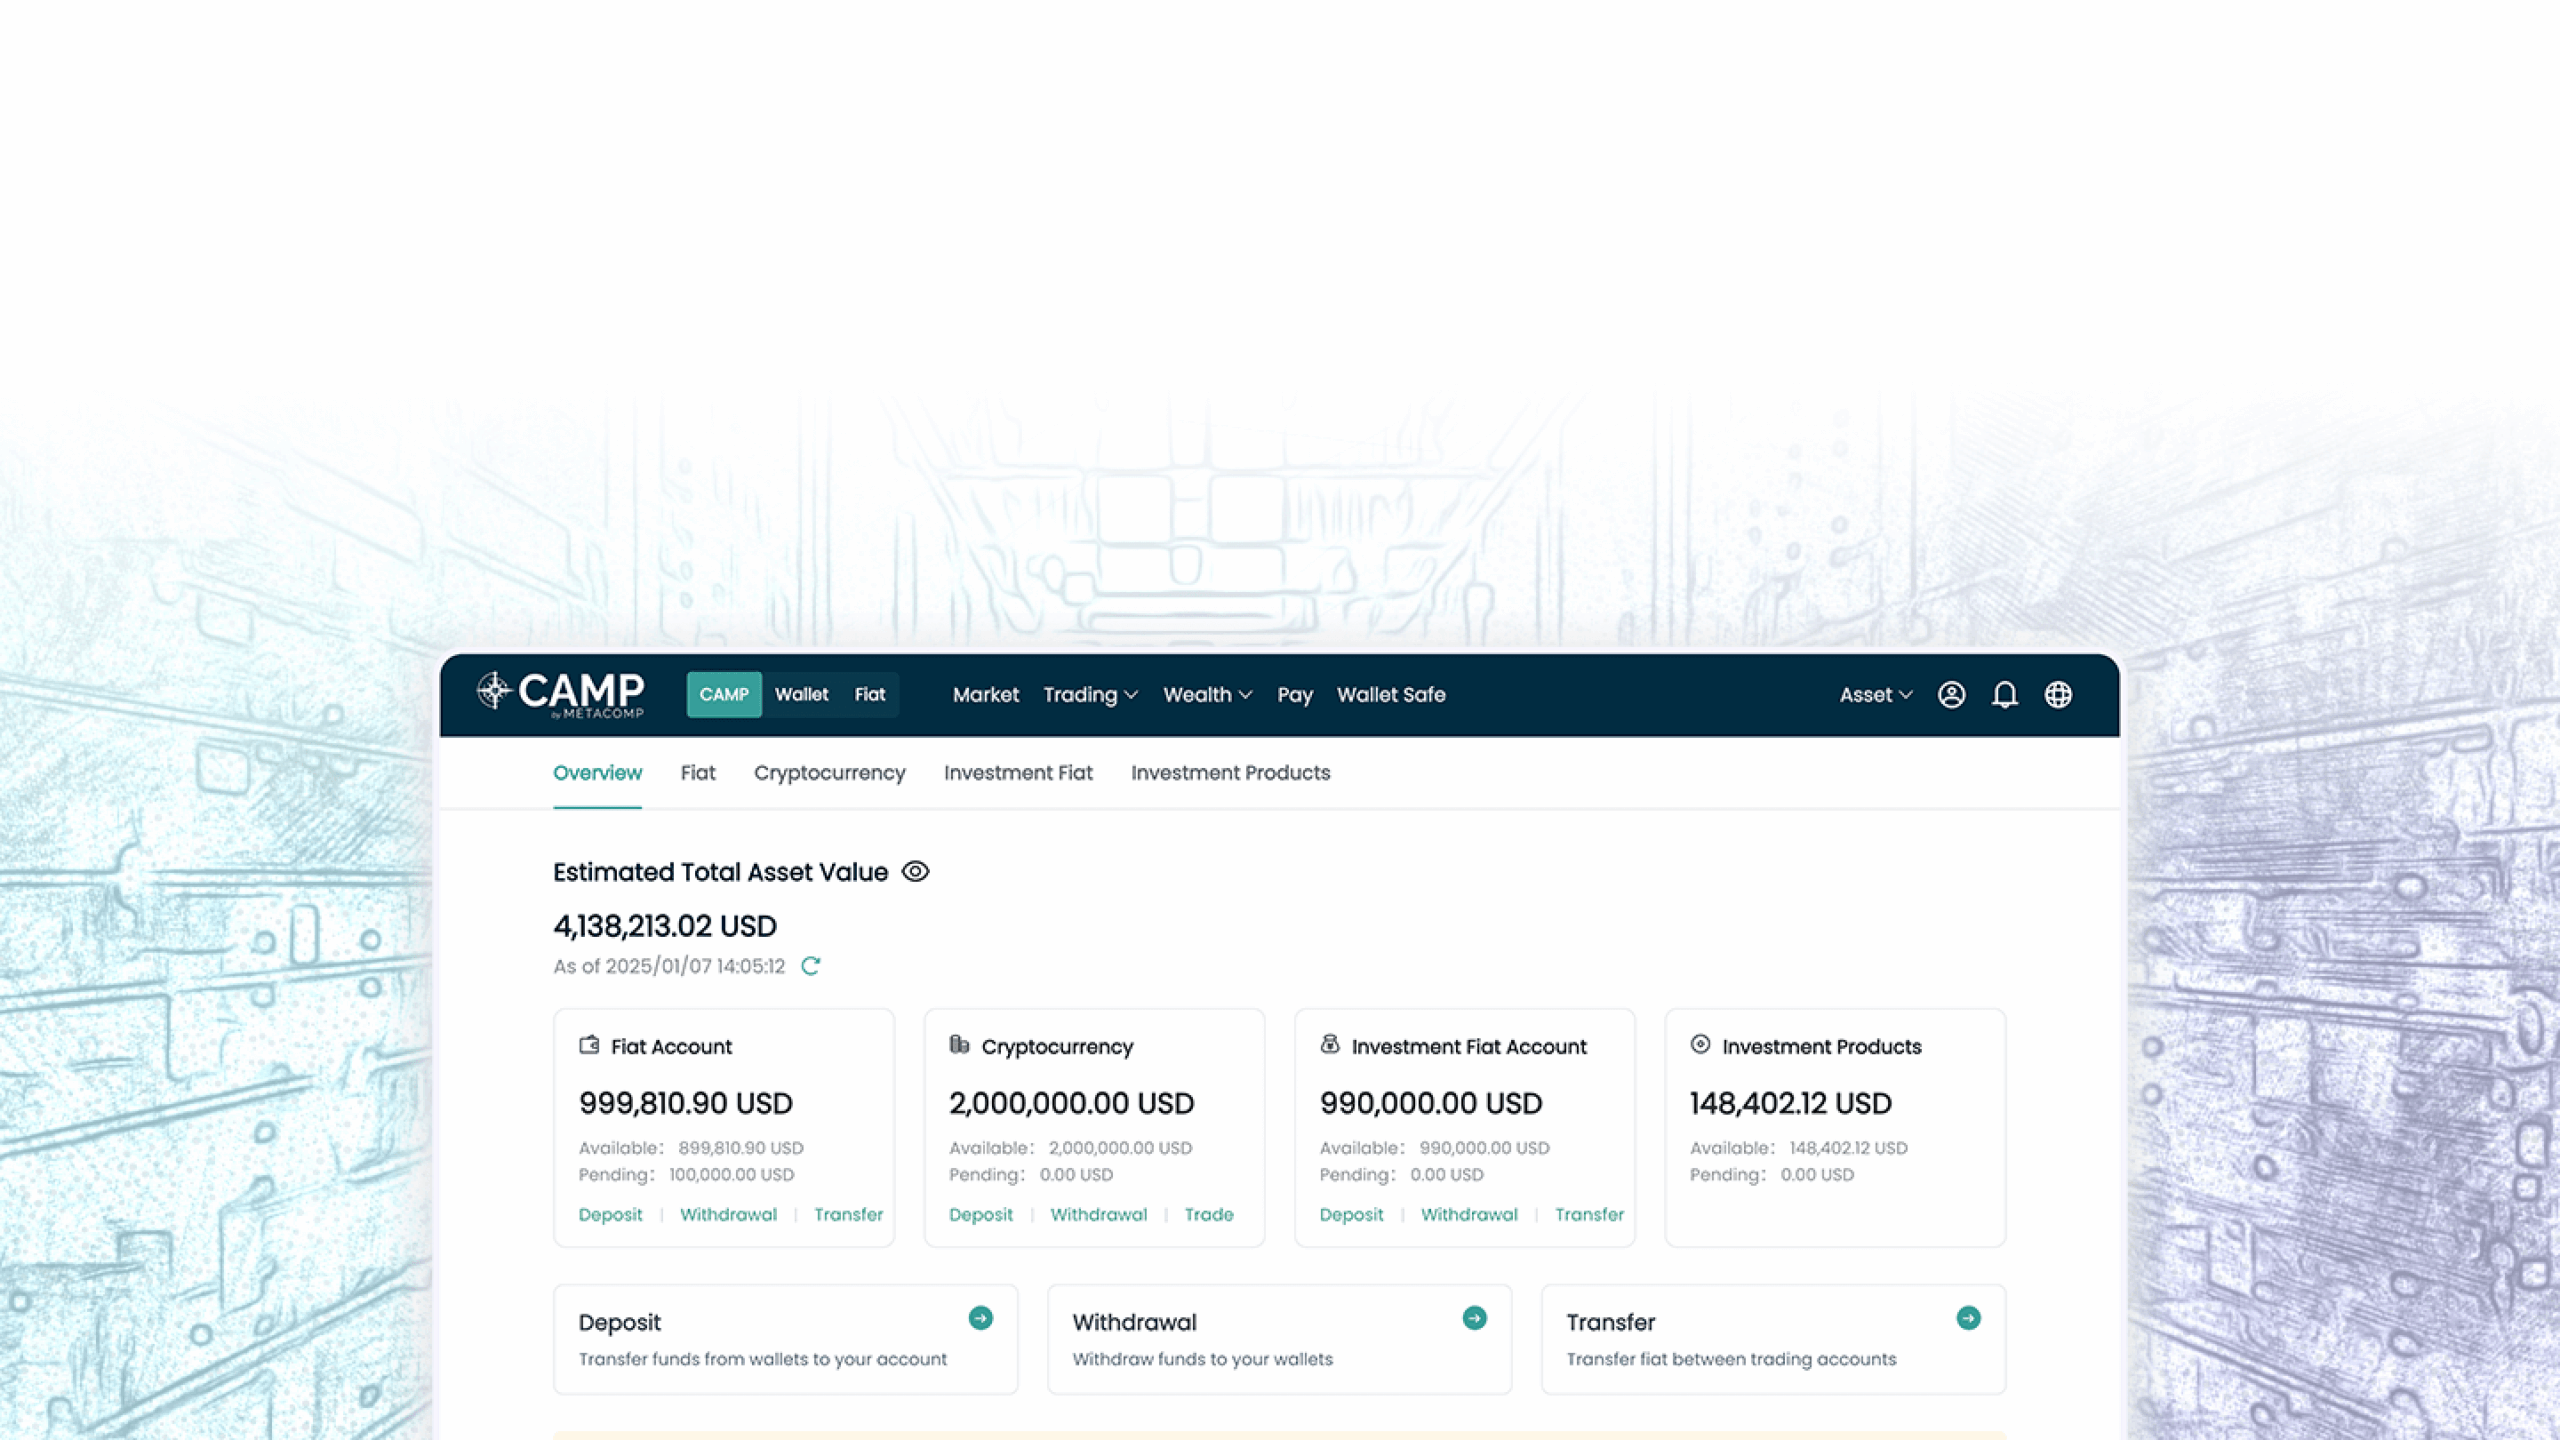Open the notifications bell
2560x1440 pixels.
(2004, 695)
